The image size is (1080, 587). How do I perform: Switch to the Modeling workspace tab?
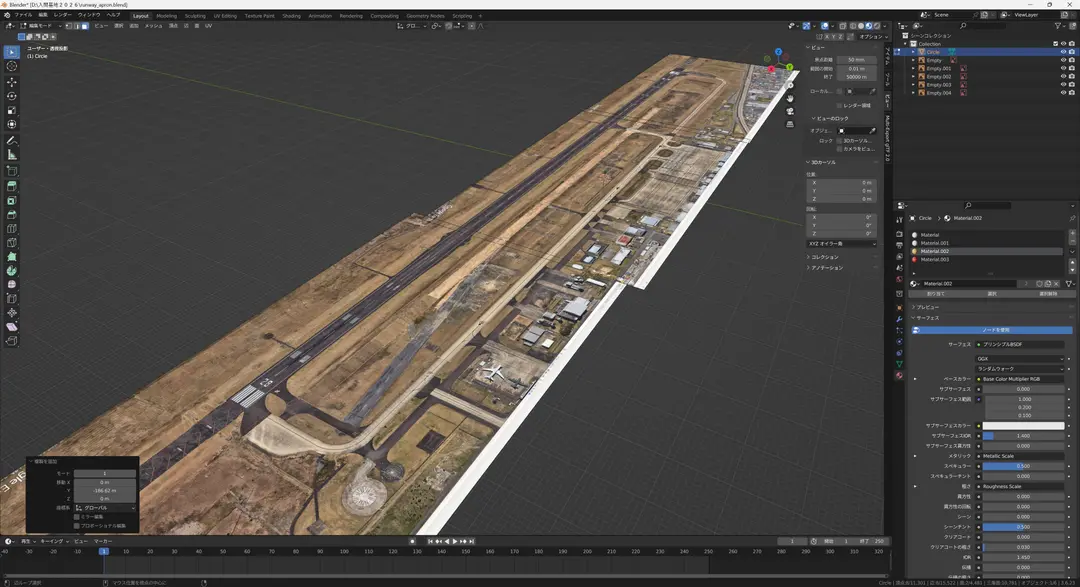pyautogui.click(x=166, y=16)
